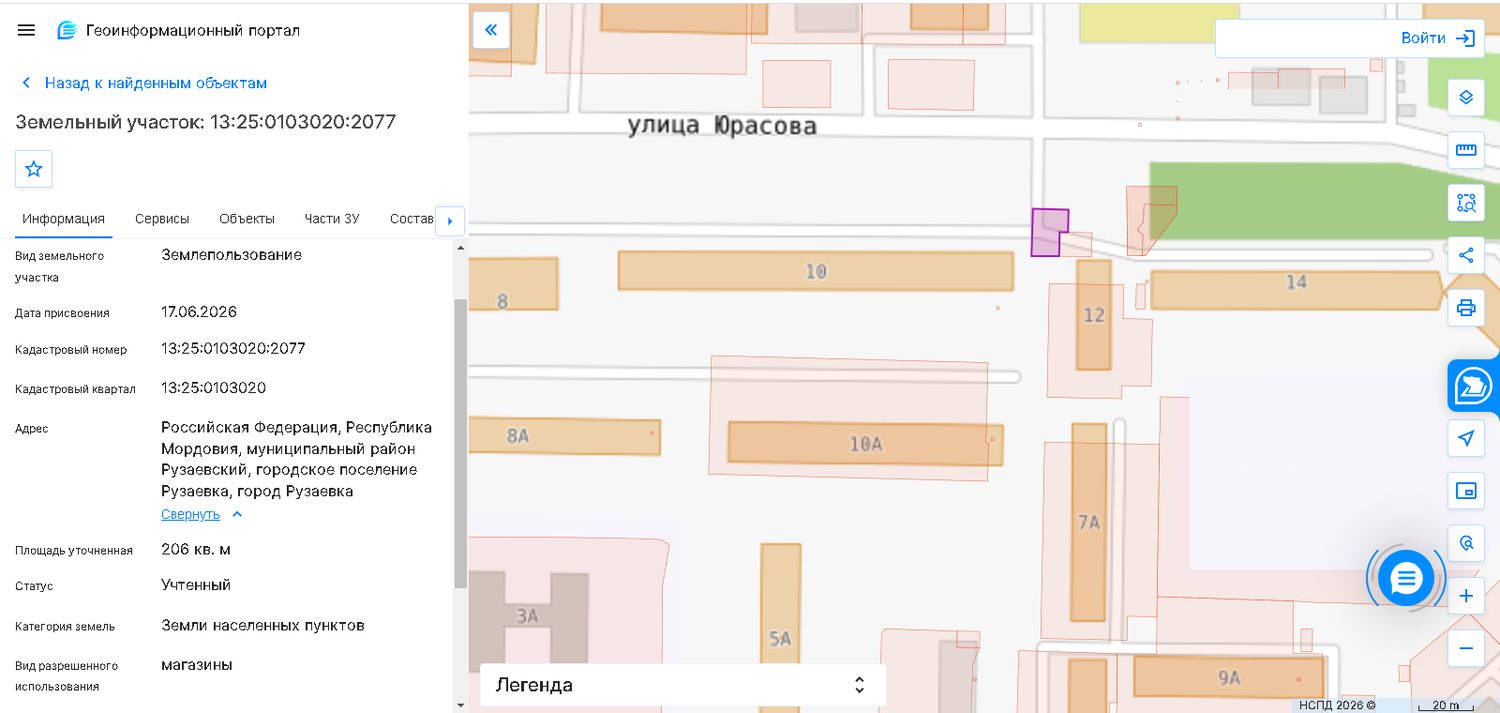
Task: Open the blue map folder side tab
Action: tap(1474, 385)
